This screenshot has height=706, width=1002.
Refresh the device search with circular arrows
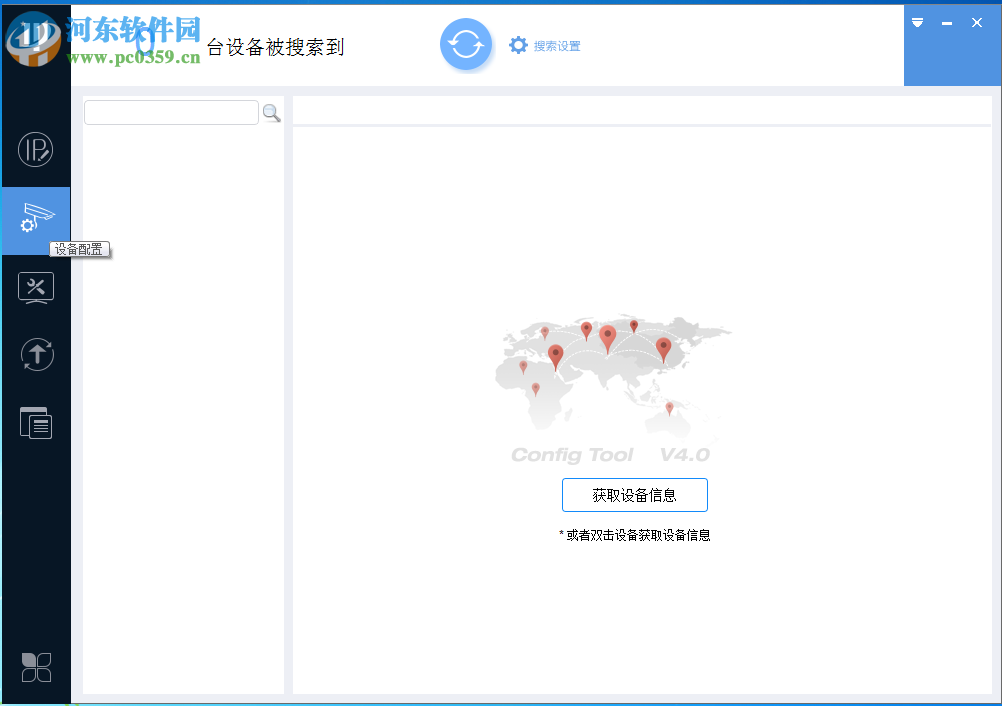(466, 44)
